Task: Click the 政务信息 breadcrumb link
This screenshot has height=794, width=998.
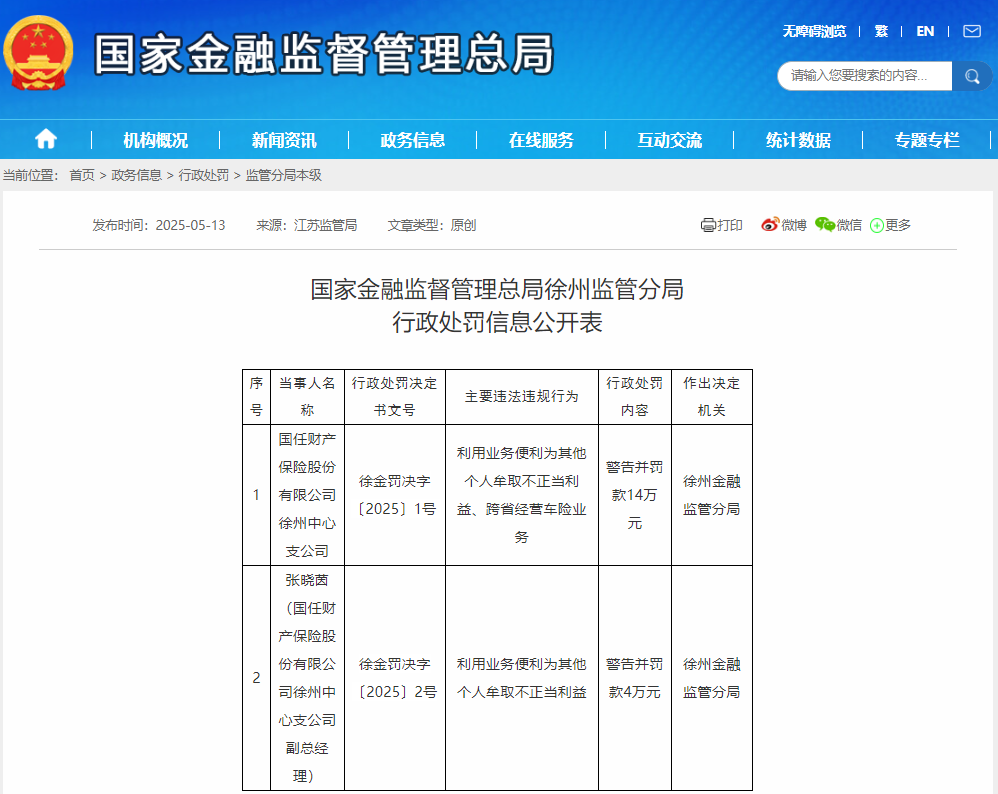Action: (x=136, y=175)
